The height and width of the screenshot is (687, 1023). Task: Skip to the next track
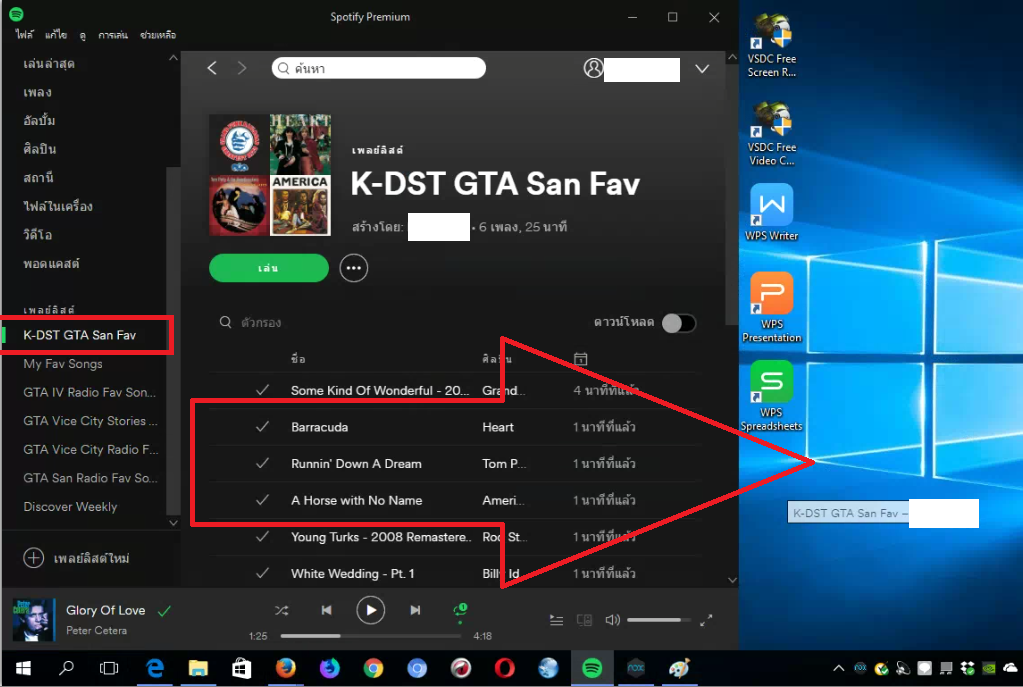415,610
